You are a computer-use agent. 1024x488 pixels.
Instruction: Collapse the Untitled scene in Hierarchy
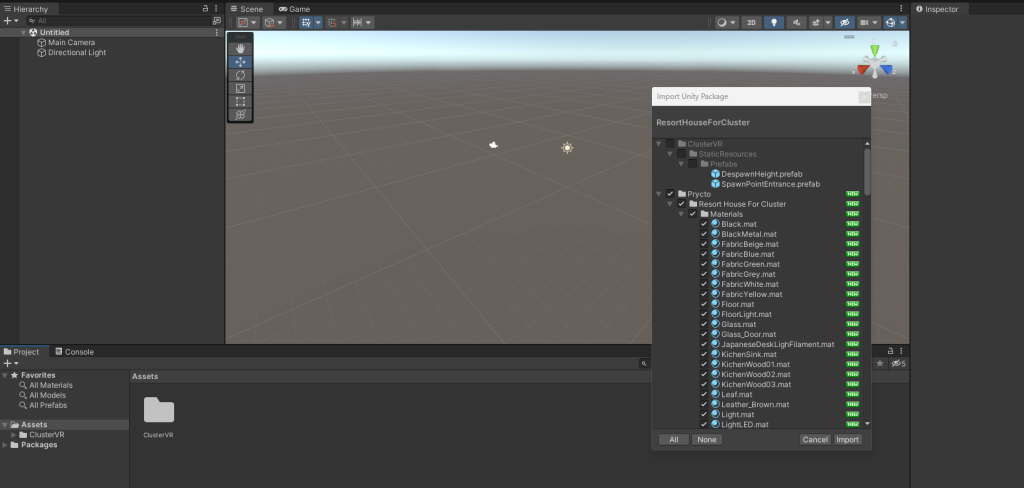(x=24, y=32)
